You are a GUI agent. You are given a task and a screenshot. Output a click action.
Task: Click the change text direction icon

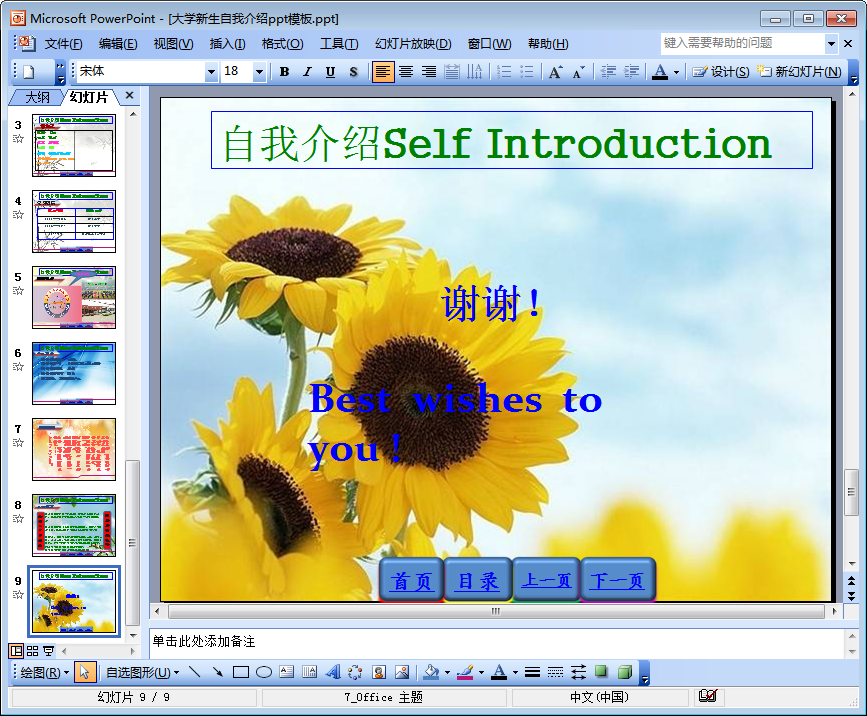click(x=475, y=72)
